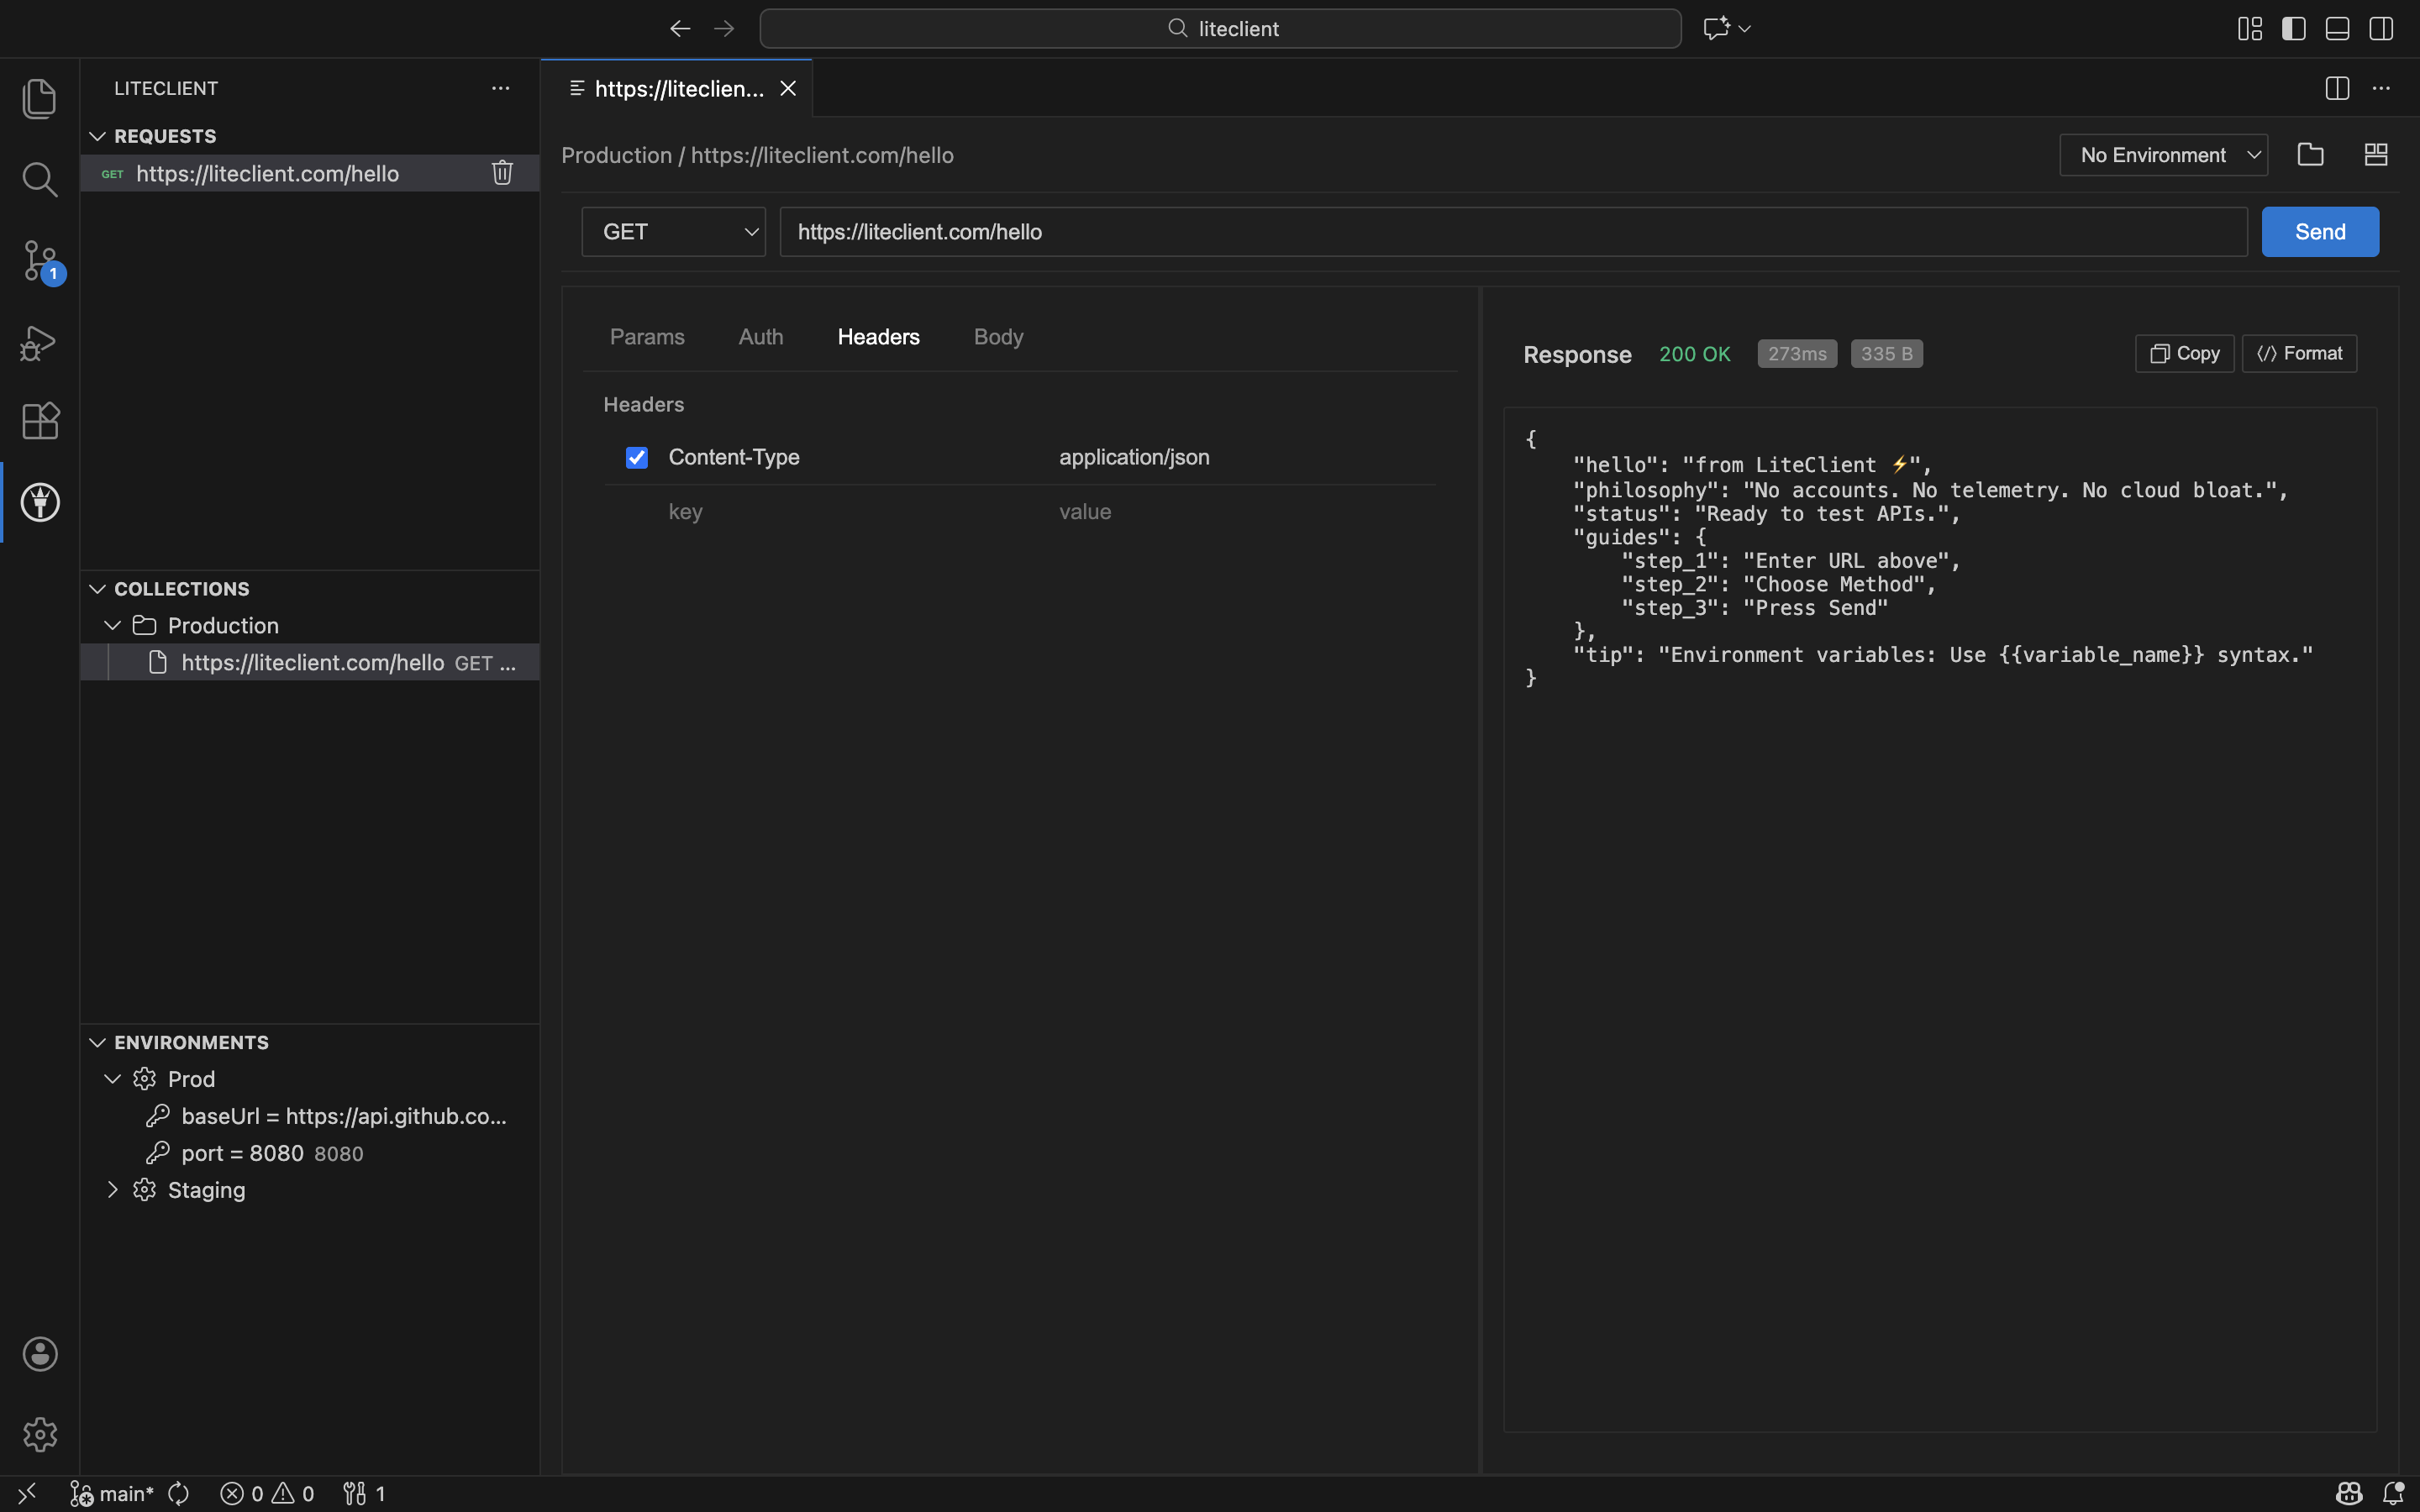Viewport: 2420px width, 1512px height.
Task: Open the Extensions view icon
Action: (40, 421)
